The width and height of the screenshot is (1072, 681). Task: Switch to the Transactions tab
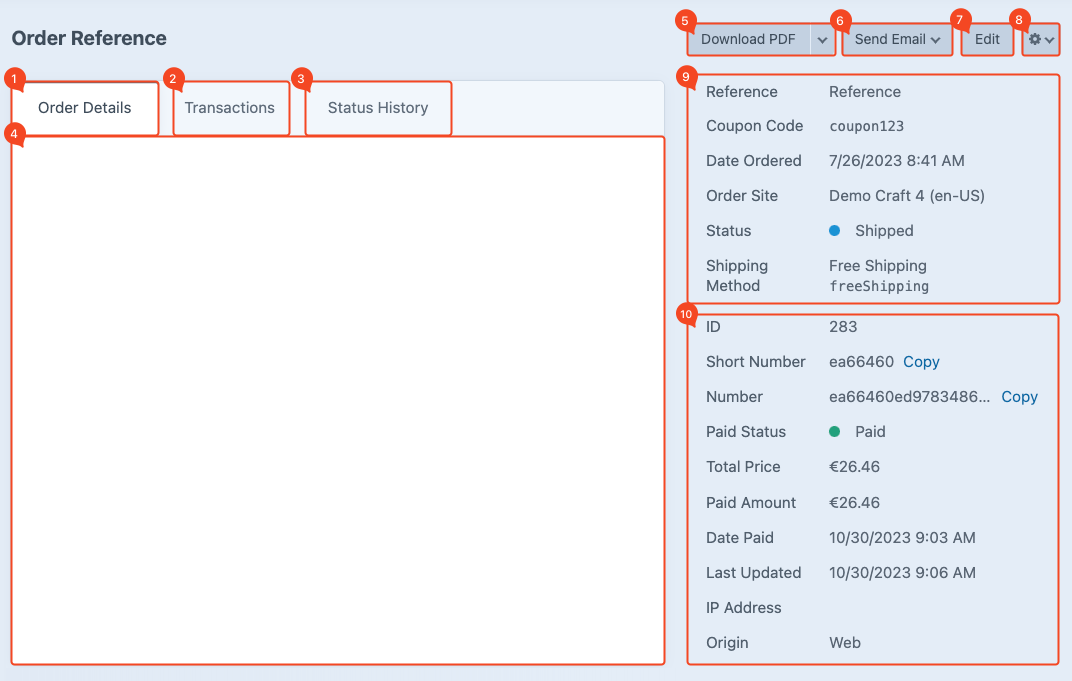tap(230, 108)
